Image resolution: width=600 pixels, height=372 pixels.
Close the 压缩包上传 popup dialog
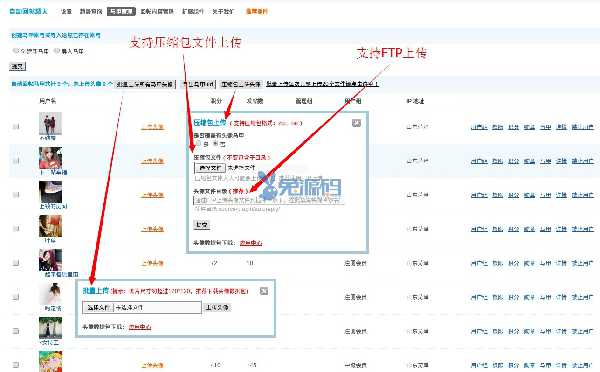tap(356, 123)
